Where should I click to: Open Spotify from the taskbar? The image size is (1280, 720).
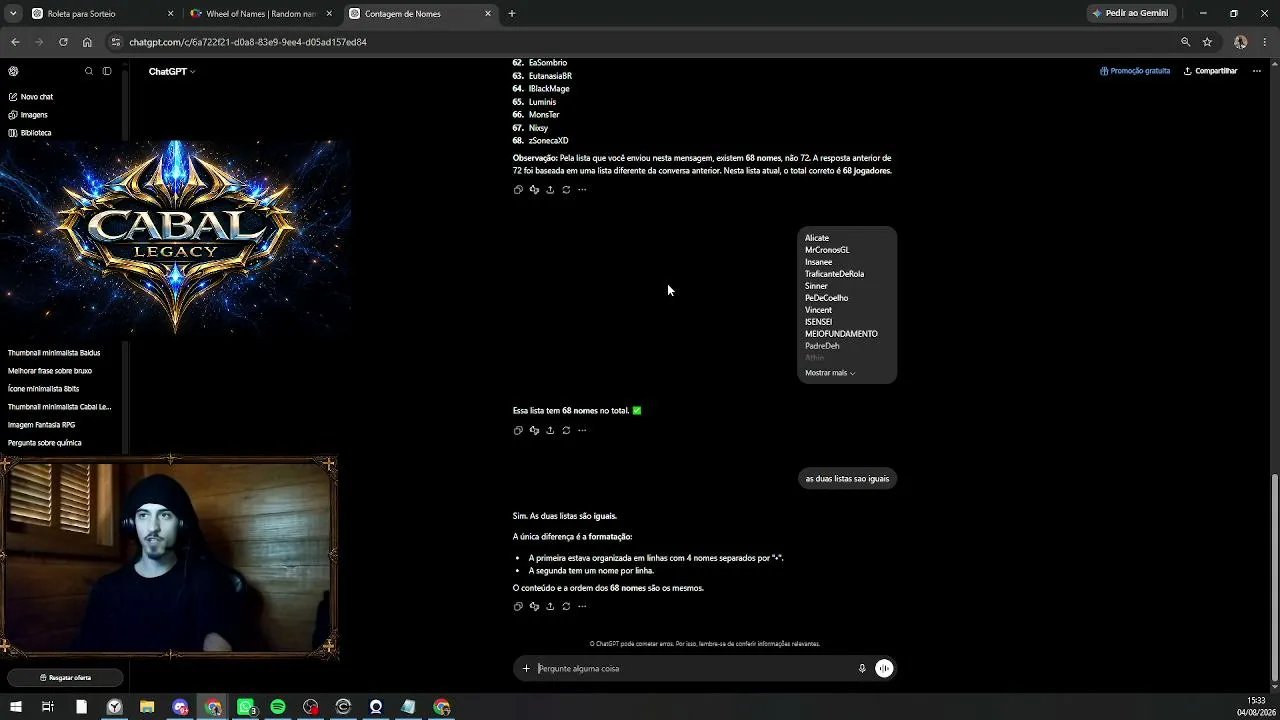click(x=278, y=707)
